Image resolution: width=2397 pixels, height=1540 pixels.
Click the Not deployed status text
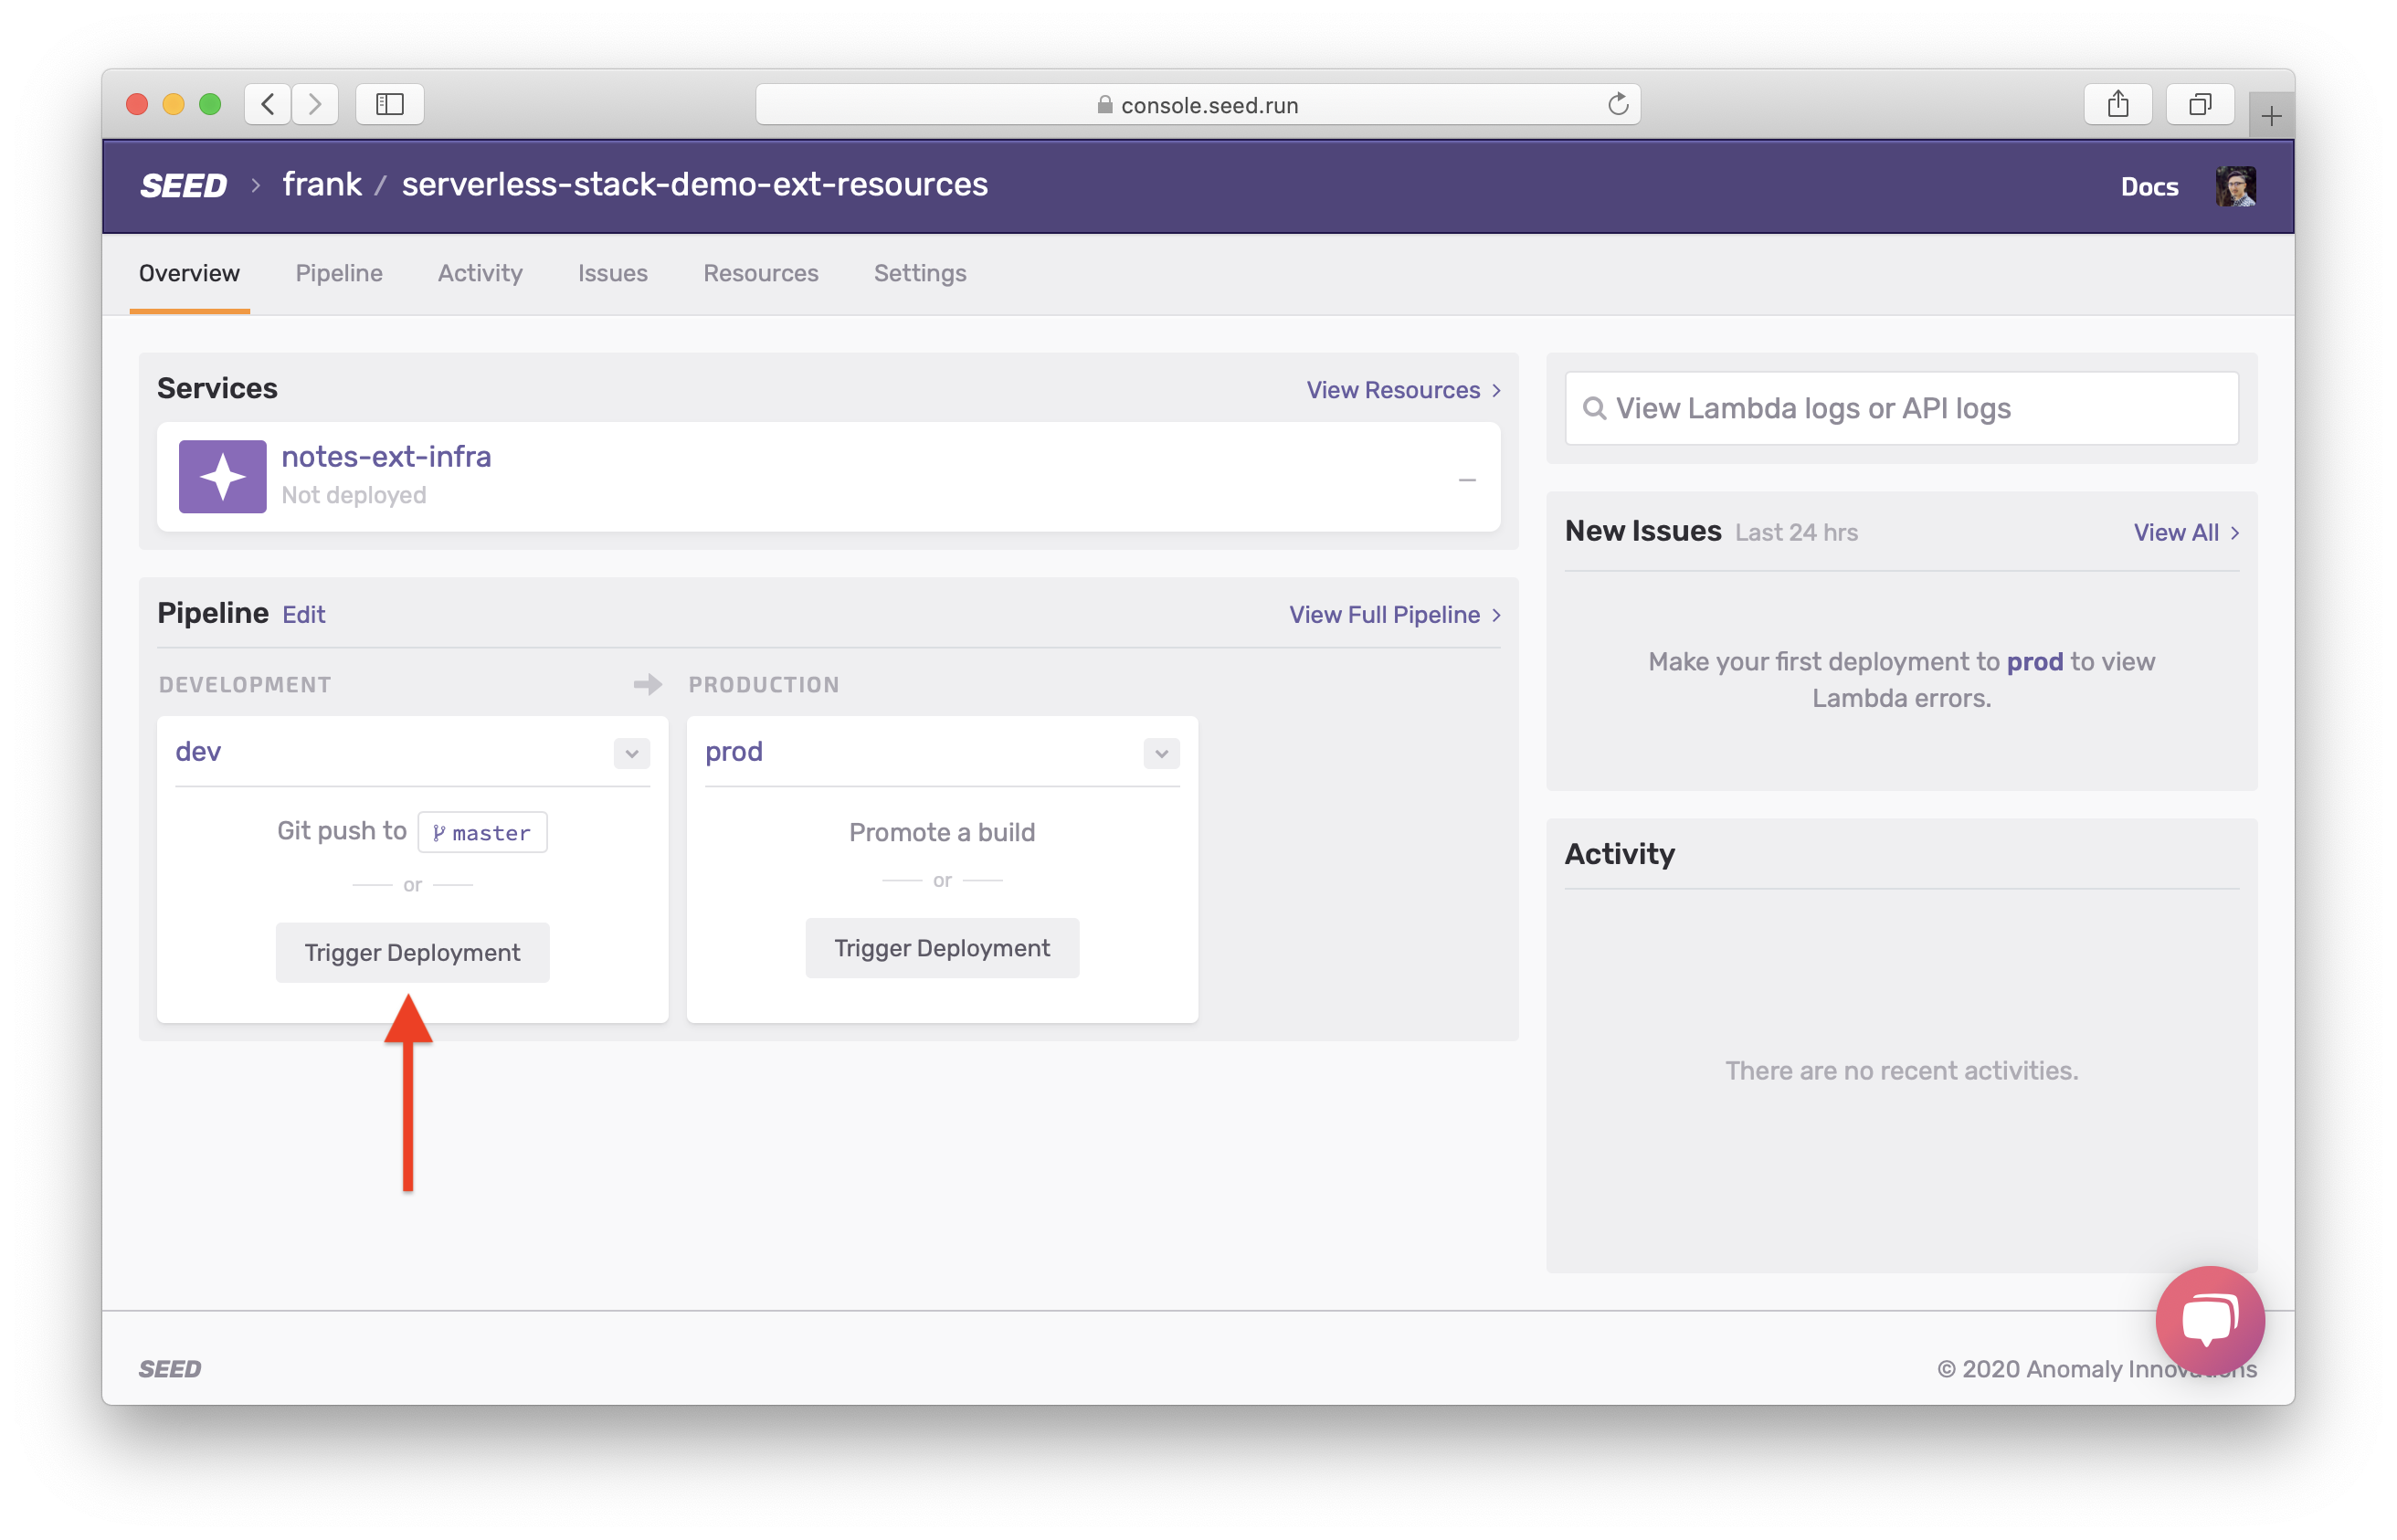click(x=353, y=495)
